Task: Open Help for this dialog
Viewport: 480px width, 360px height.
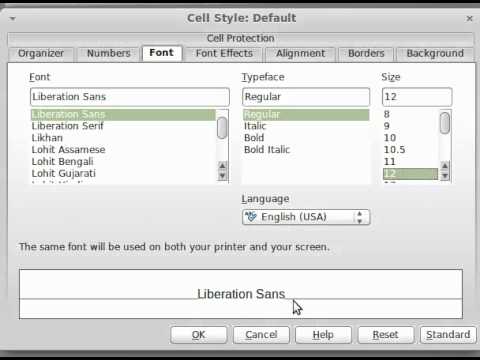Action: click(323, 335)
